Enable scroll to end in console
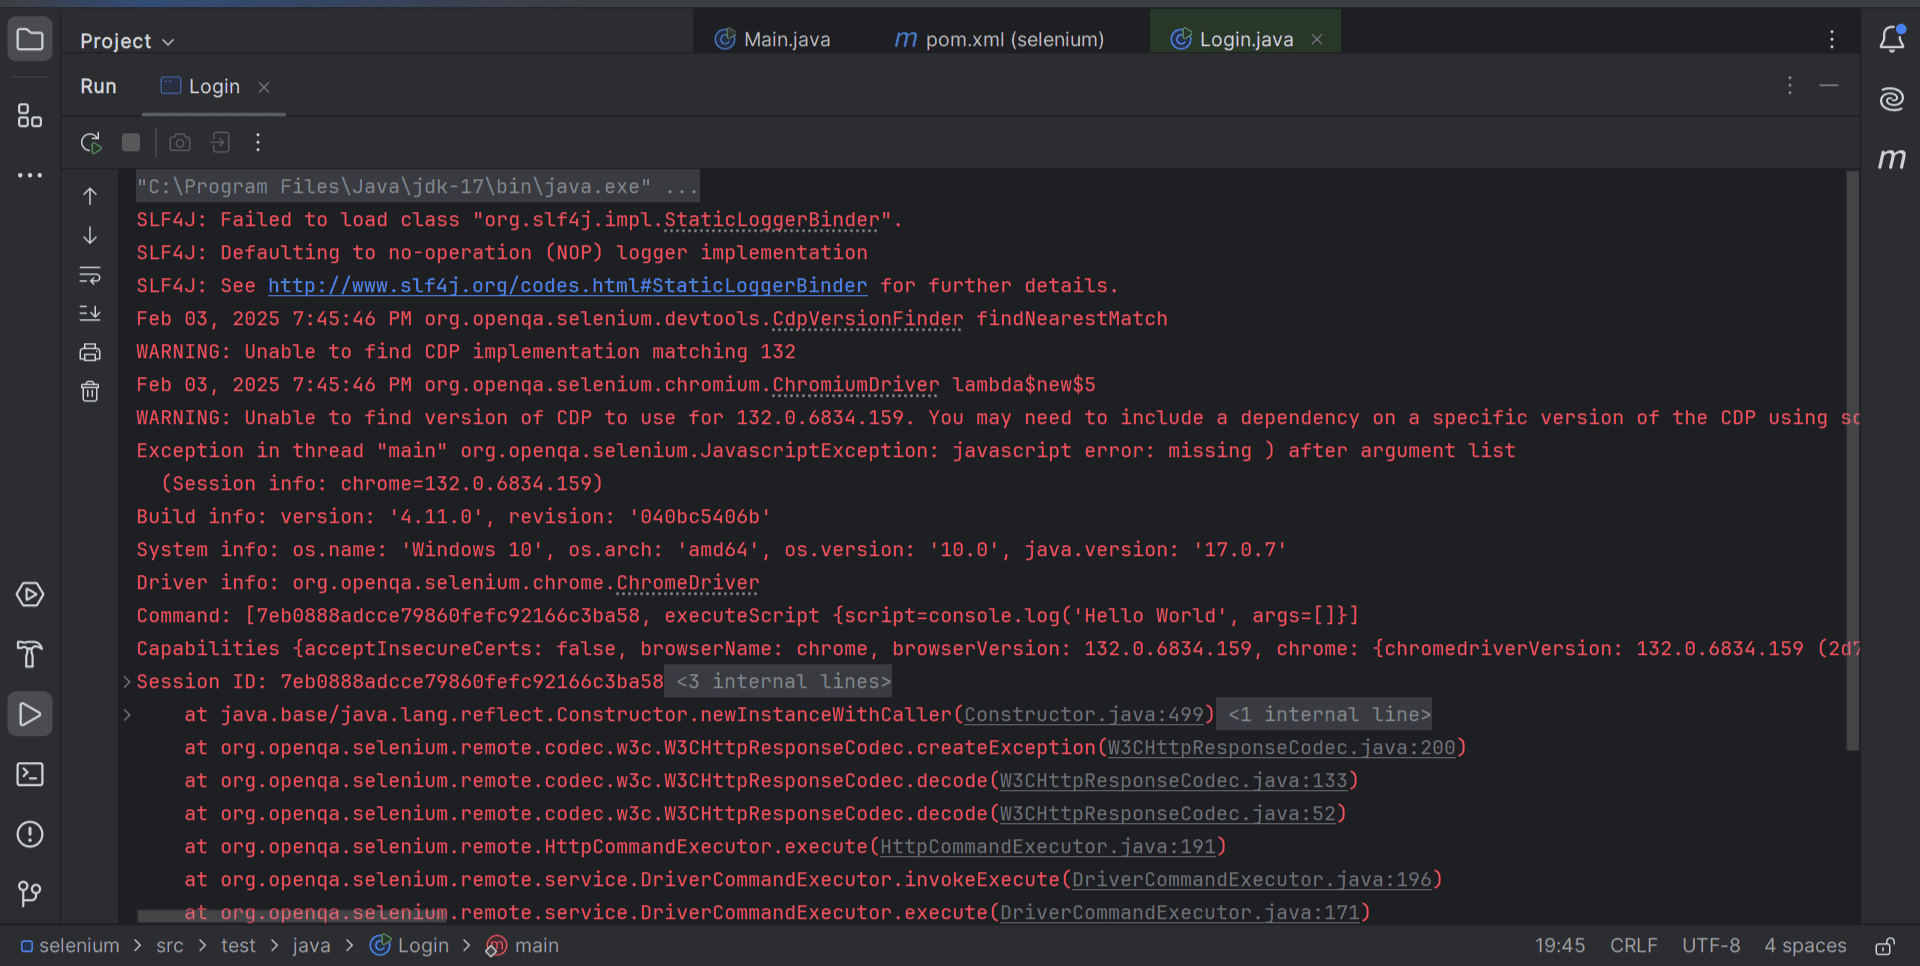1920x966 pixels. click(90, 313)
